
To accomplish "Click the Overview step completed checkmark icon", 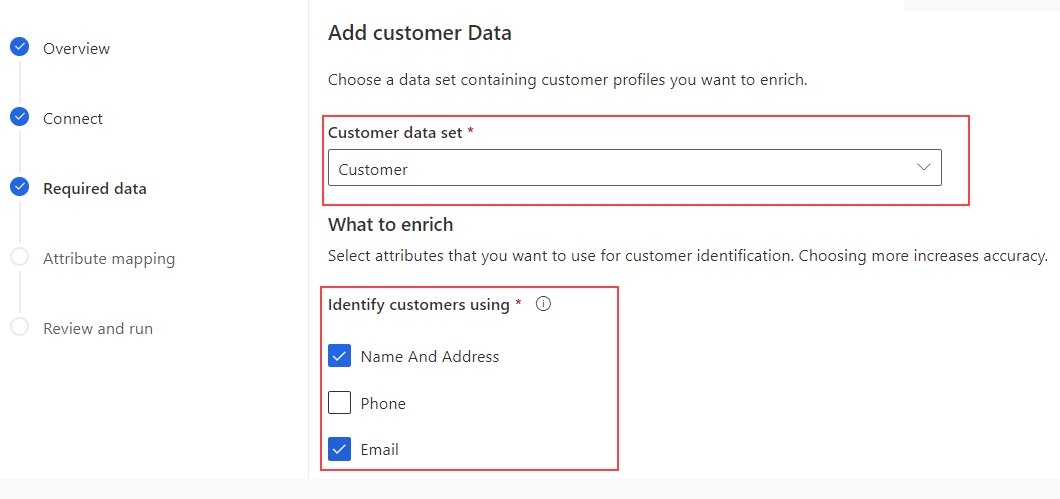I will pyautogui.click(x=19, y=47).
